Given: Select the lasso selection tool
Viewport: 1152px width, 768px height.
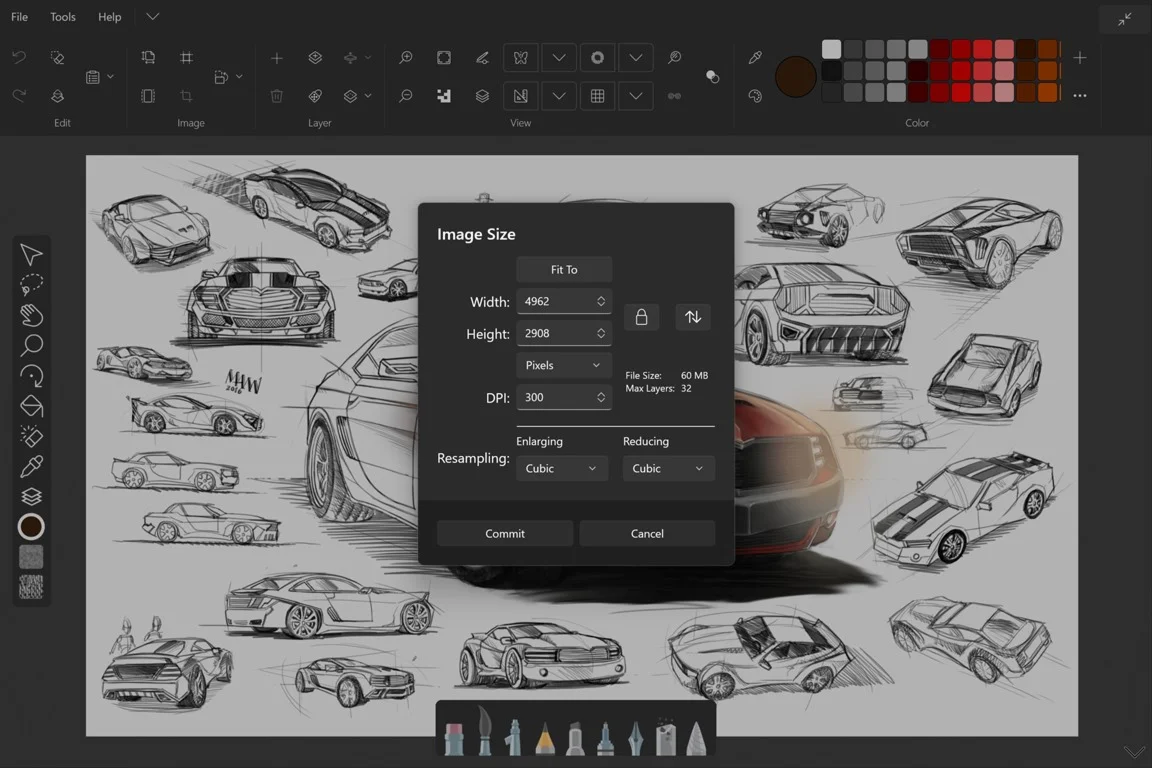Looking at the screenshot, I should click(x=31, y=284).
